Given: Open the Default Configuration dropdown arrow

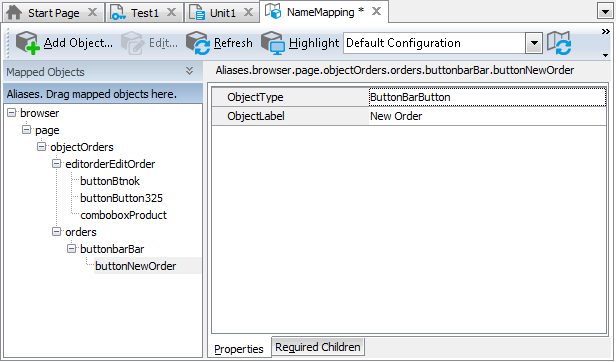Looking at the screenshot, I should click(x=534, y=43).
